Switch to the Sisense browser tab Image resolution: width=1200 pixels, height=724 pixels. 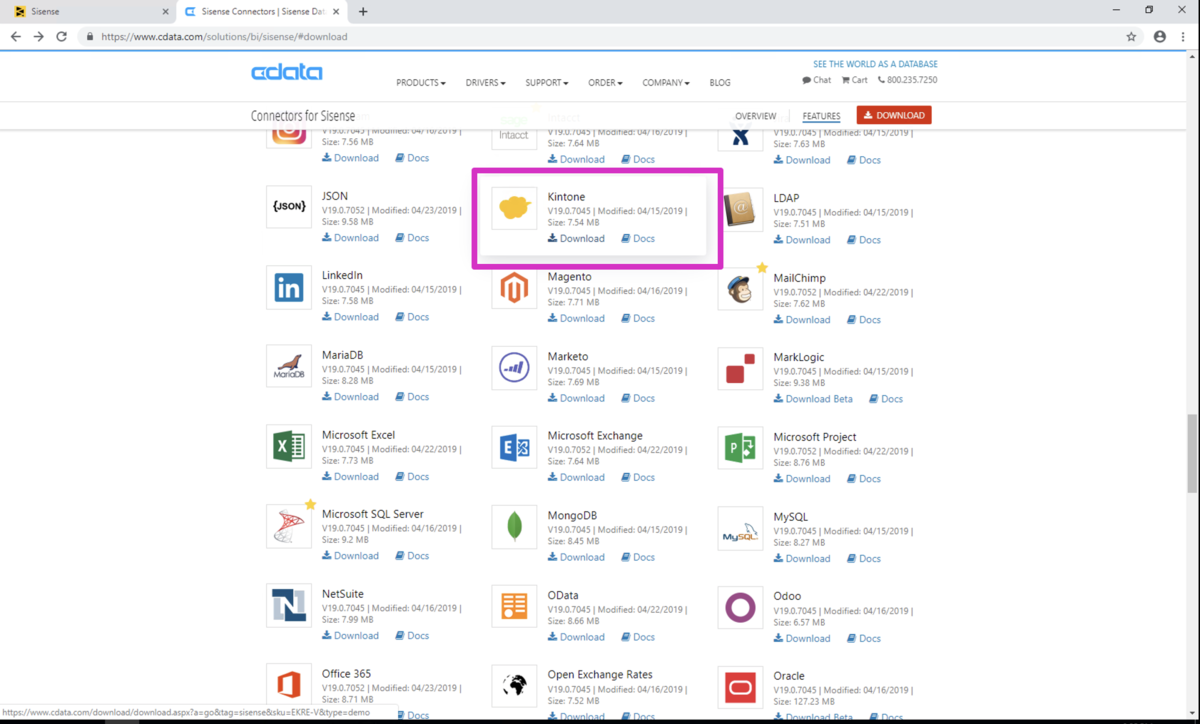coord(88,12)
